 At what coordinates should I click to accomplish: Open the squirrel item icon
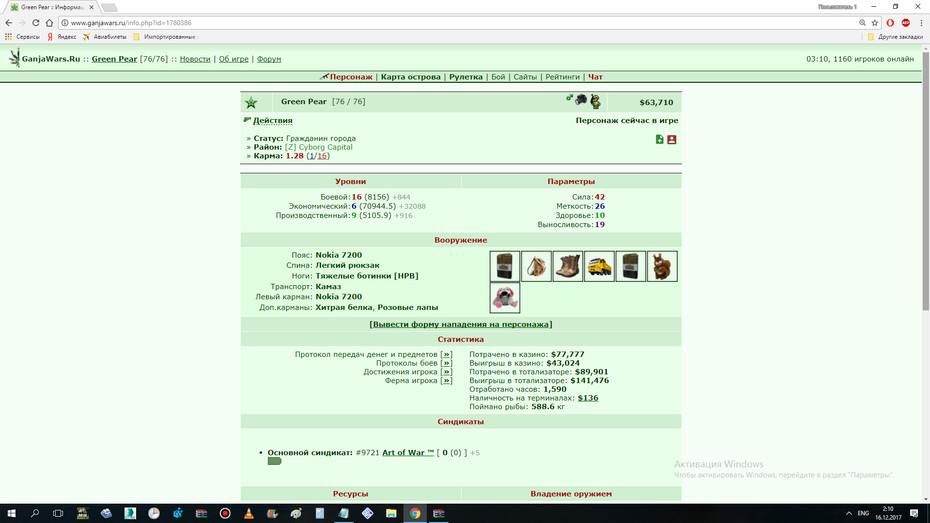tap(662, 266)
